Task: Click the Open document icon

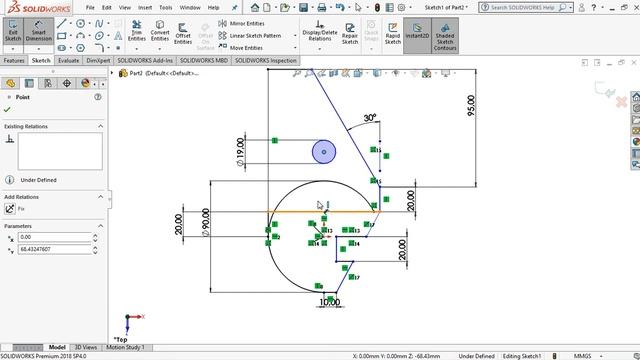Action: (x=284, y=7)
